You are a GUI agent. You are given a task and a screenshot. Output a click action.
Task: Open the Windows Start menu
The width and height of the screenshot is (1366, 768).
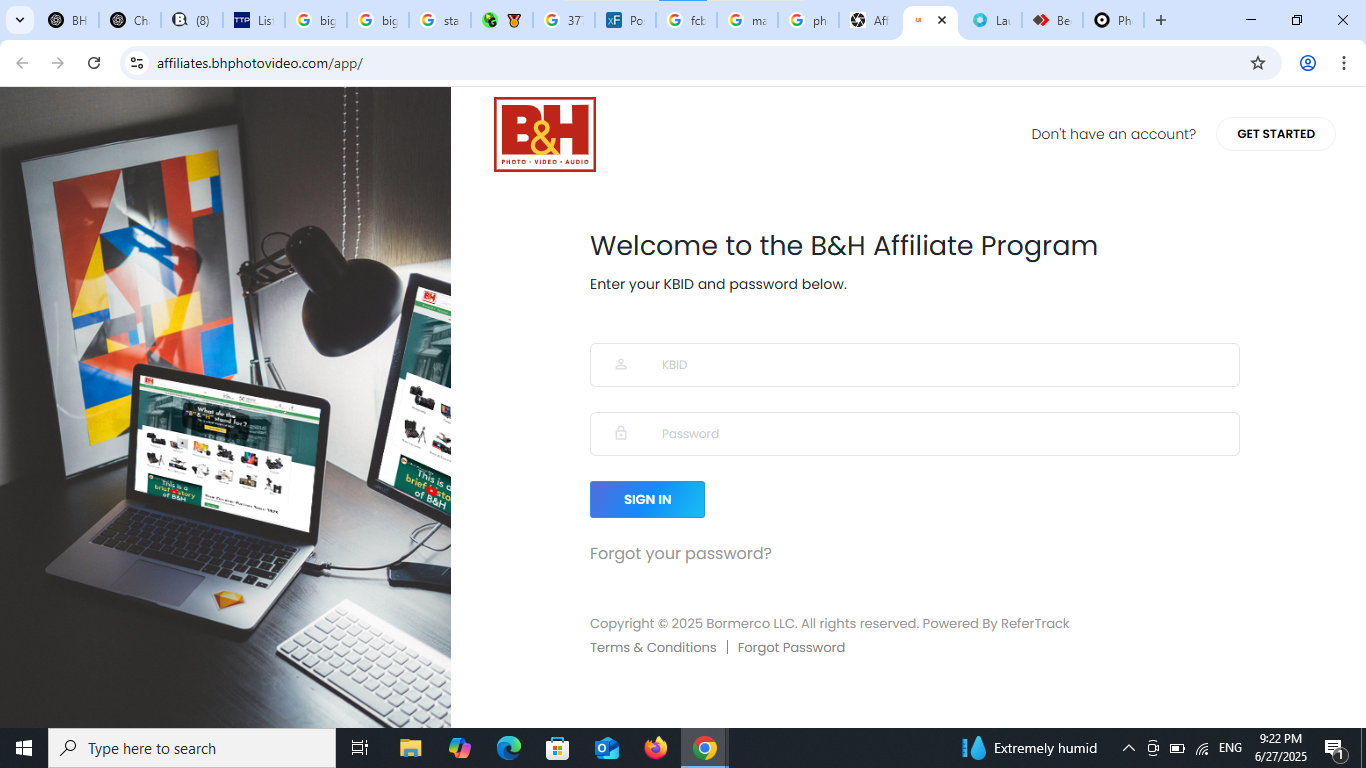point(24,748)
